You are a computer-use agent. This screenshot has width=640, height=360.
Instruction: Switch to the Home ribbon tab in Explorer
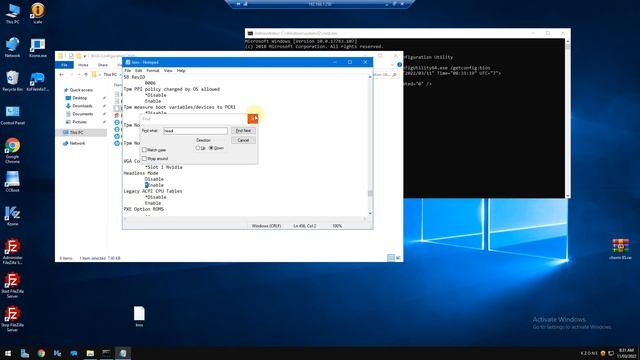[x=83, y=65]
